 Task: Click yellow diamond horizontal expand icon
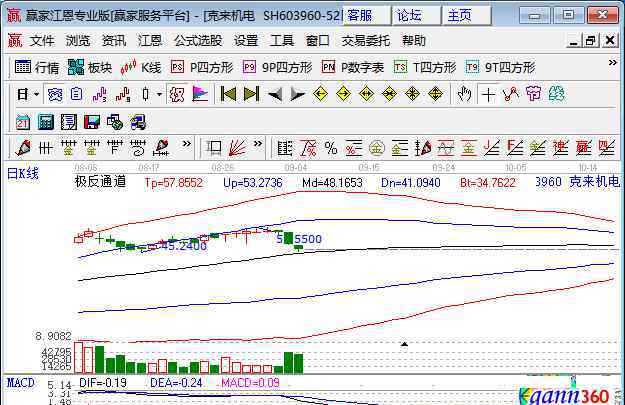[366, 94]
